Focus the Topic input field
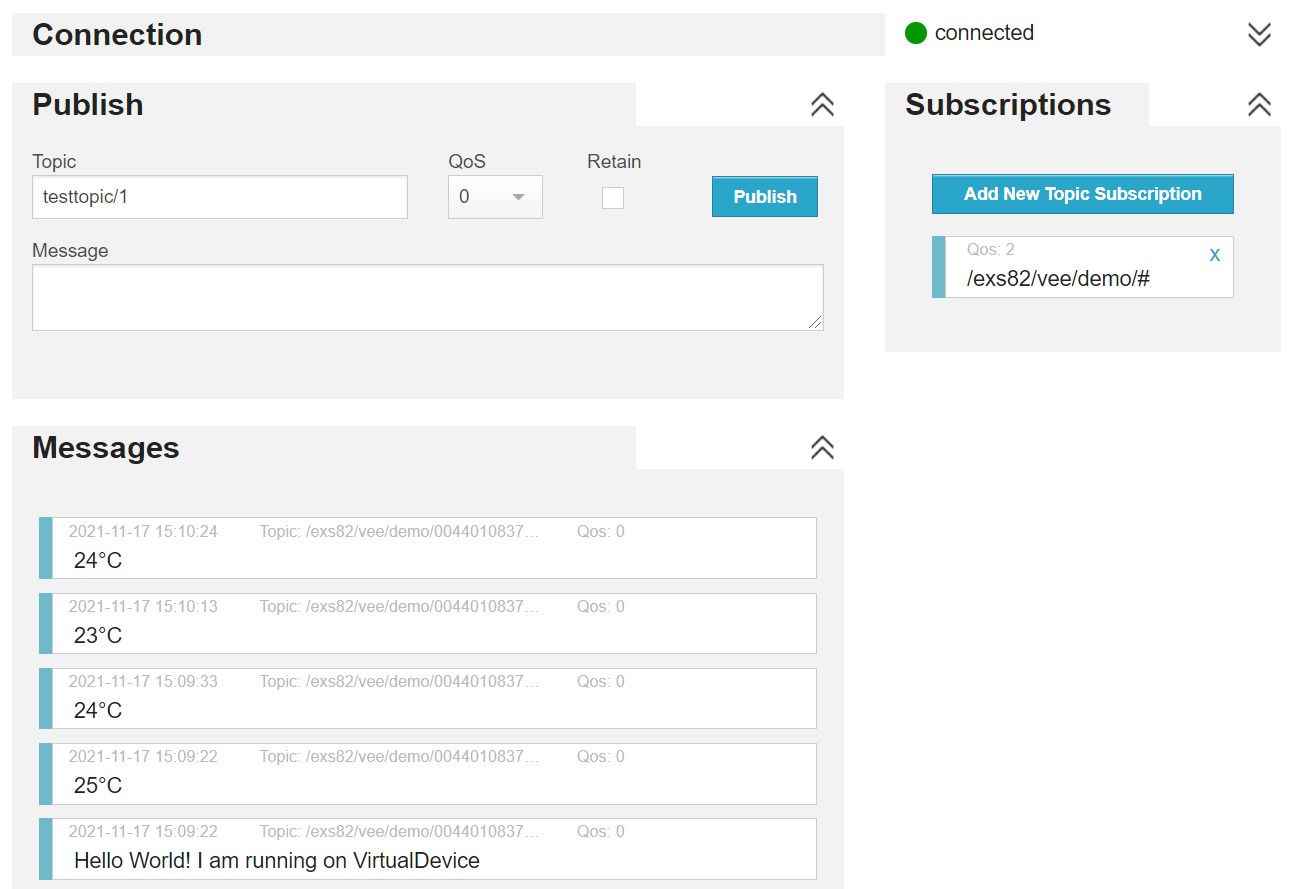This screenshot has height=889, width=1291. coord(220,197)
